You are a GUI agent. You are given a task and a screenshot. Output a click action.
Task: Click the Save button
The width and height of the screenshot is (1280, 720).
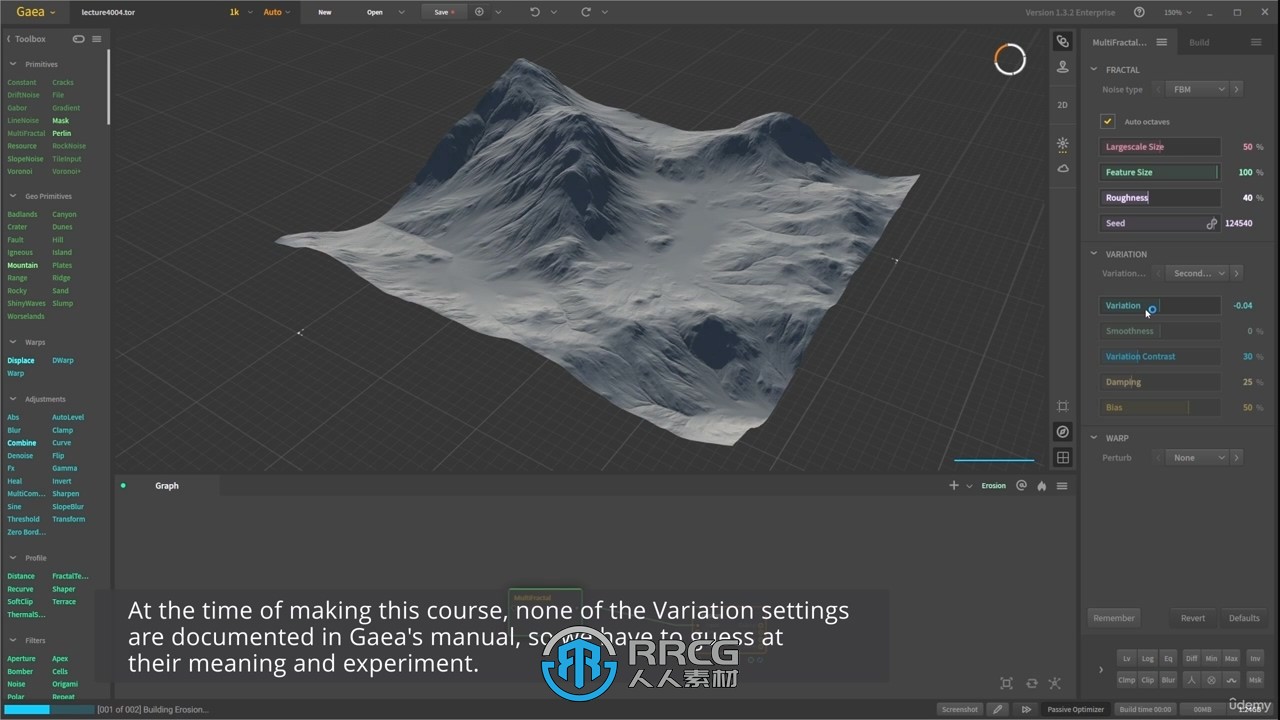(444, 12)
